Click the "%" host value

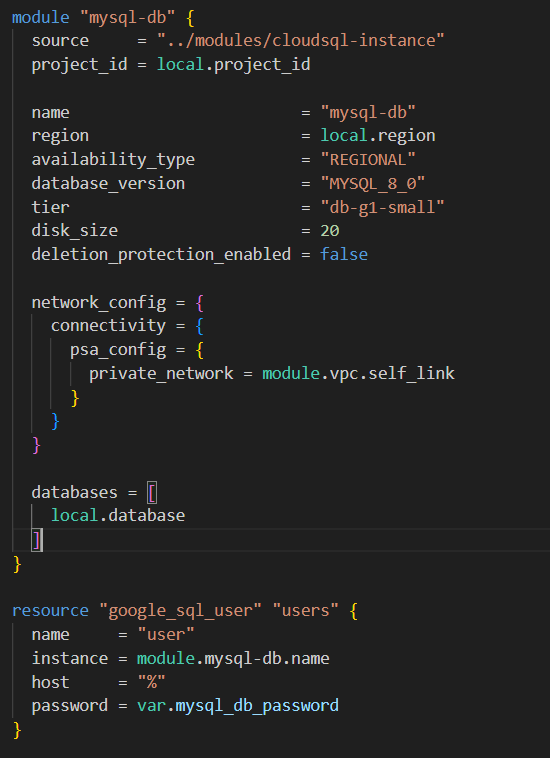pos(151,682)
